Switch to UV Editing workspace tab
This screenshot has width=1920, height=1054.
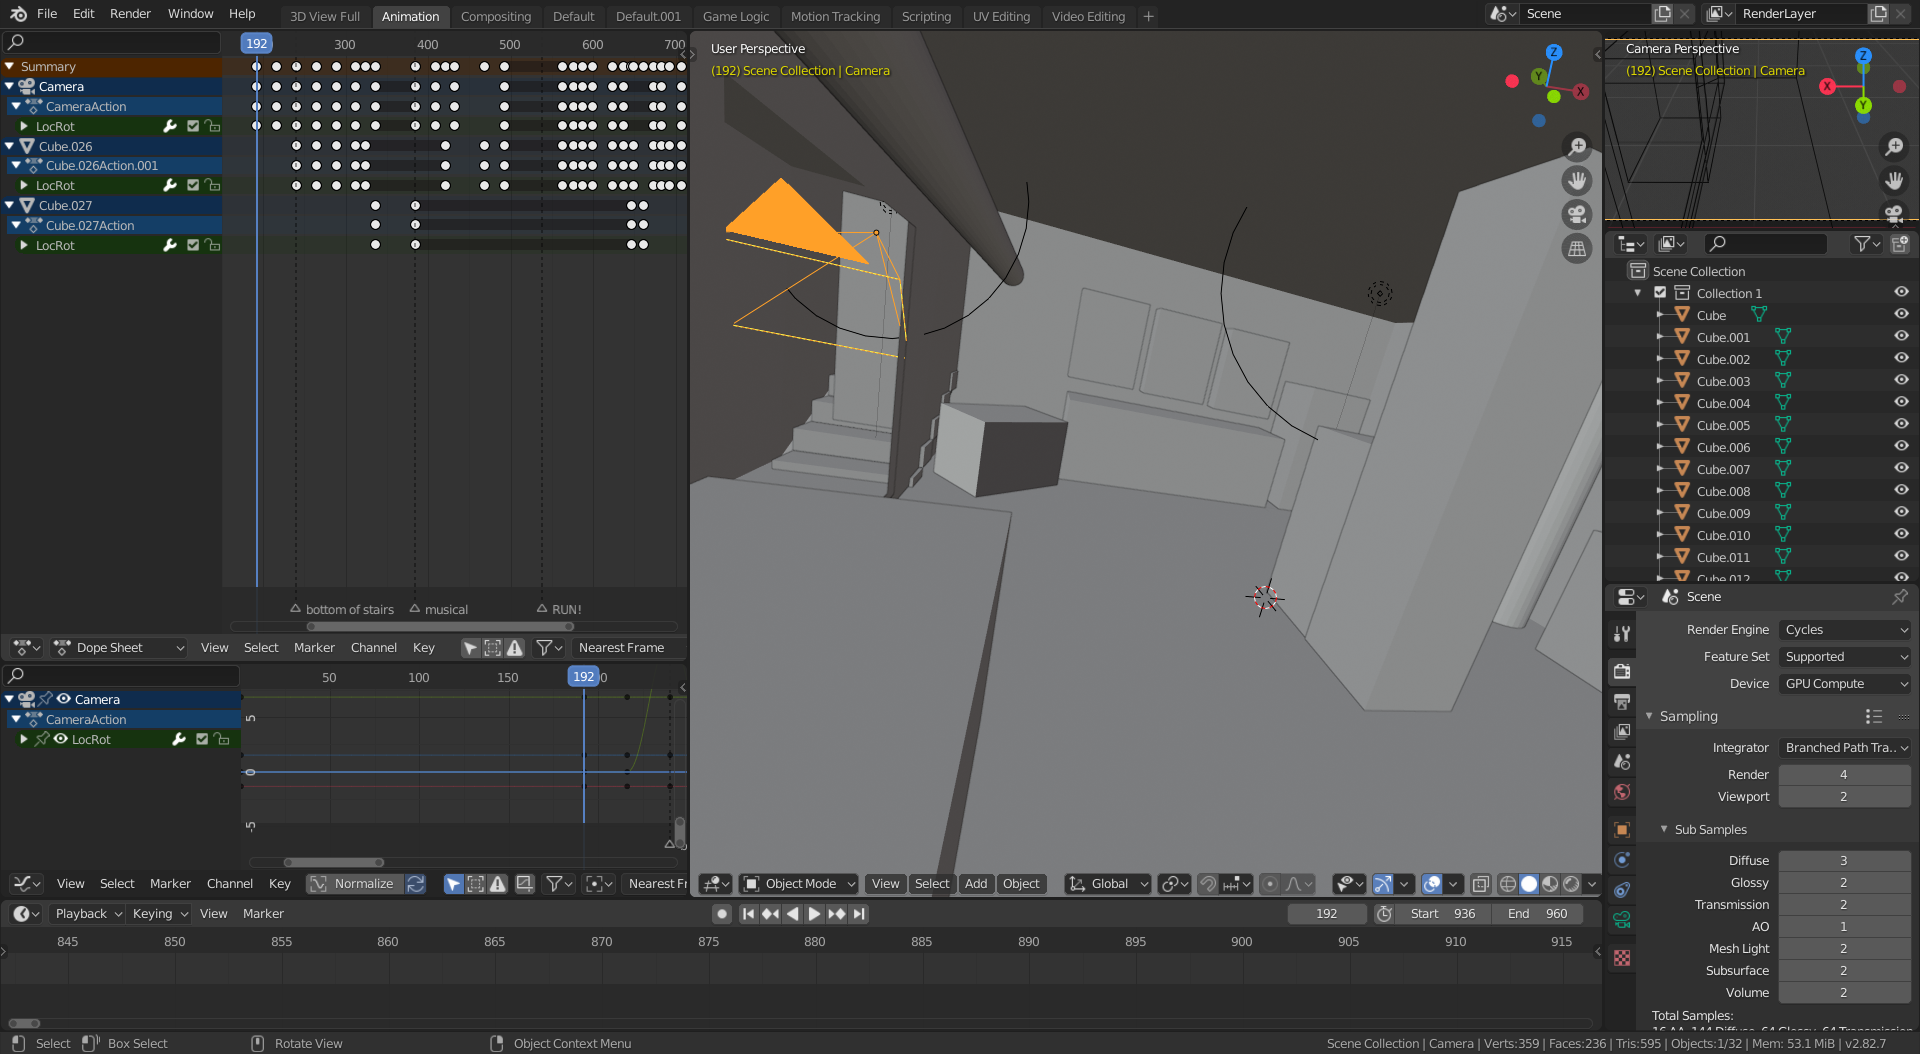(x=1001, y=16)
